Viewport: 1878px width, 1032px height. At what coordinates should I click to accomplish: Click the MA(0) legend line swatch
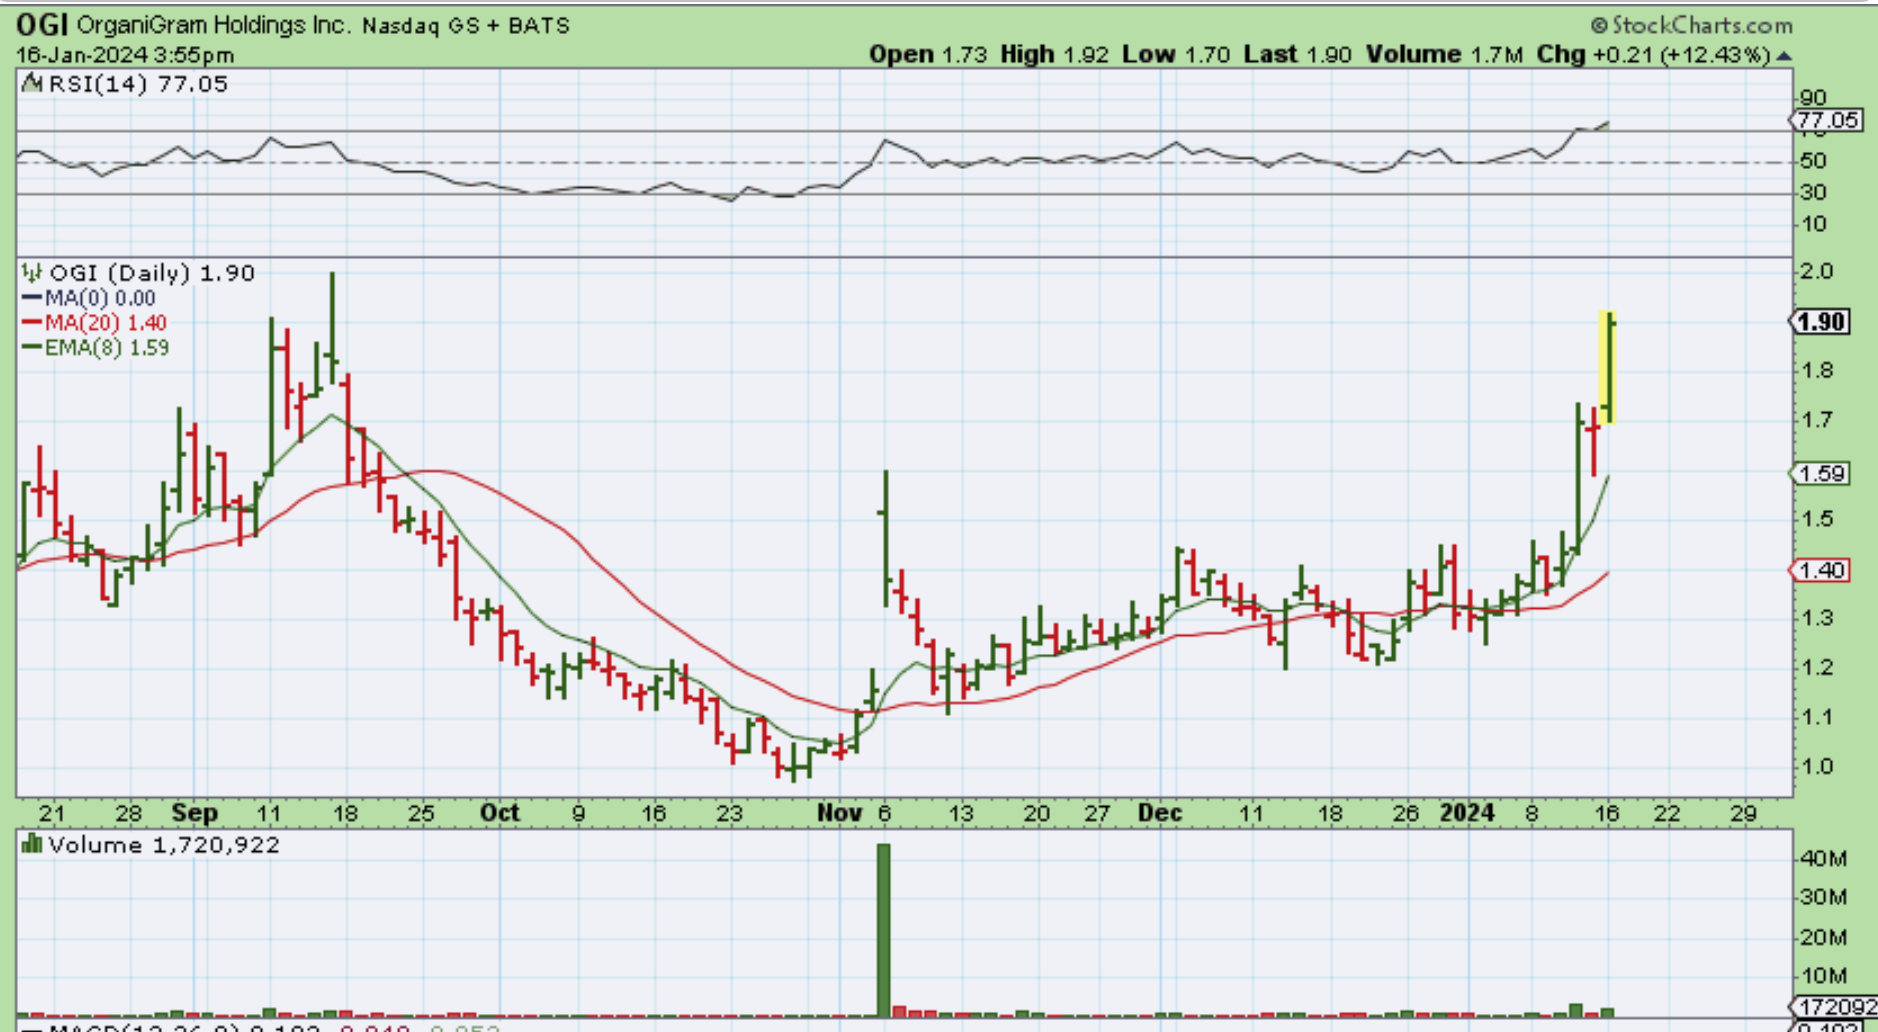pyautogui.click(x=32, y=298)
